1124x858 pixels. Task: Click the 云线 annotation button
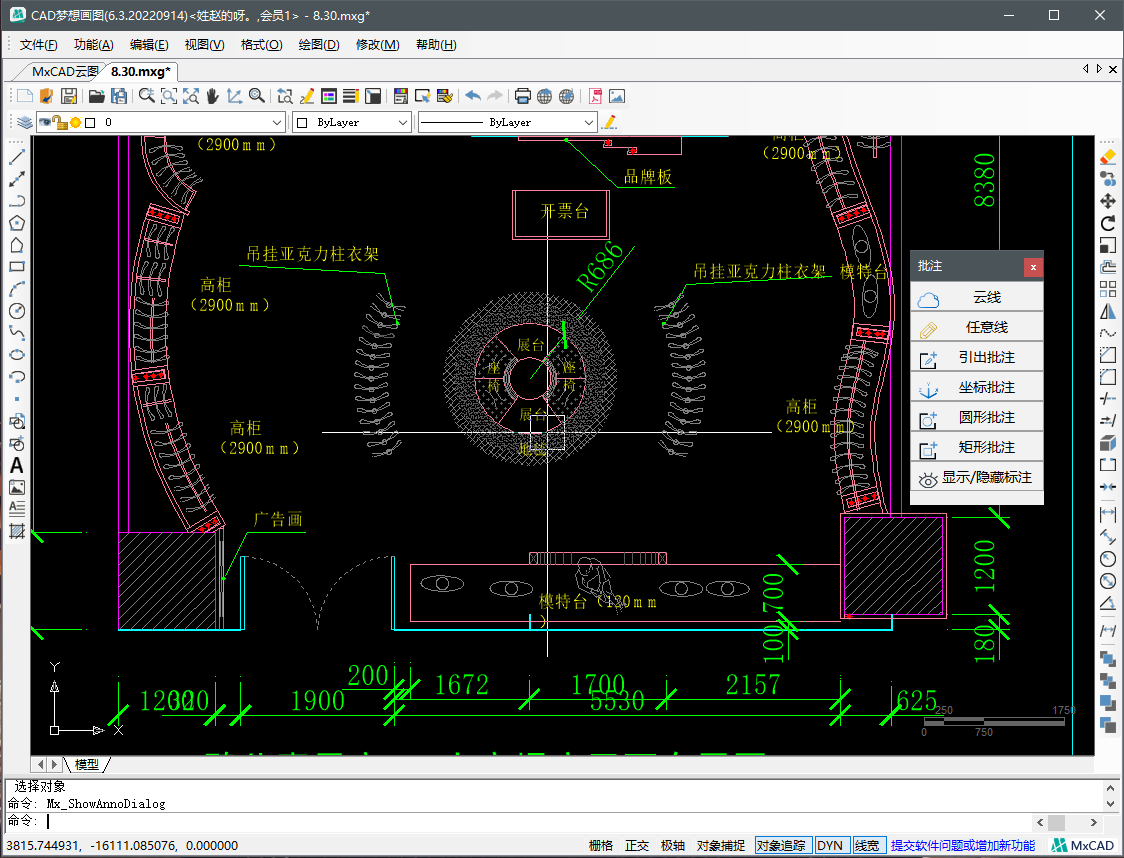(976, 297)
